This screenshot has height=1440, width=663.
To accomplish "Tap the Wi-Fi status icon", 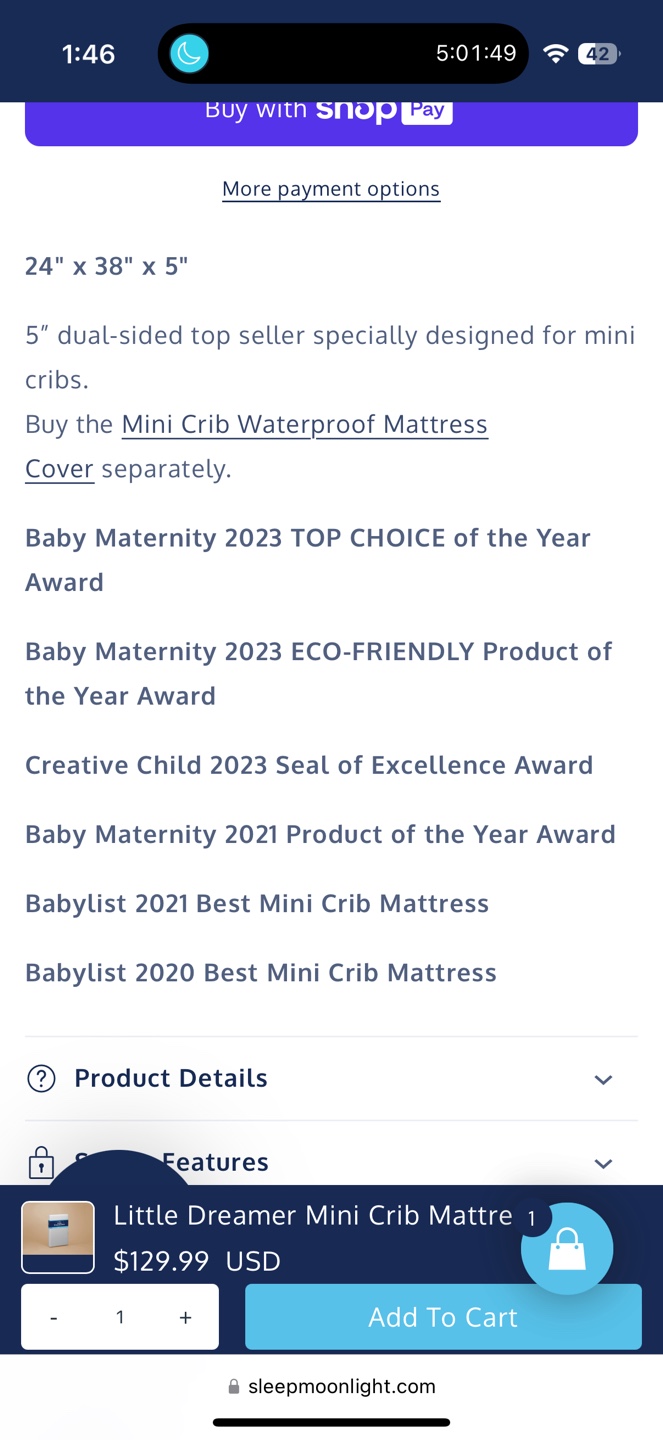I will (x=555, y=54).
